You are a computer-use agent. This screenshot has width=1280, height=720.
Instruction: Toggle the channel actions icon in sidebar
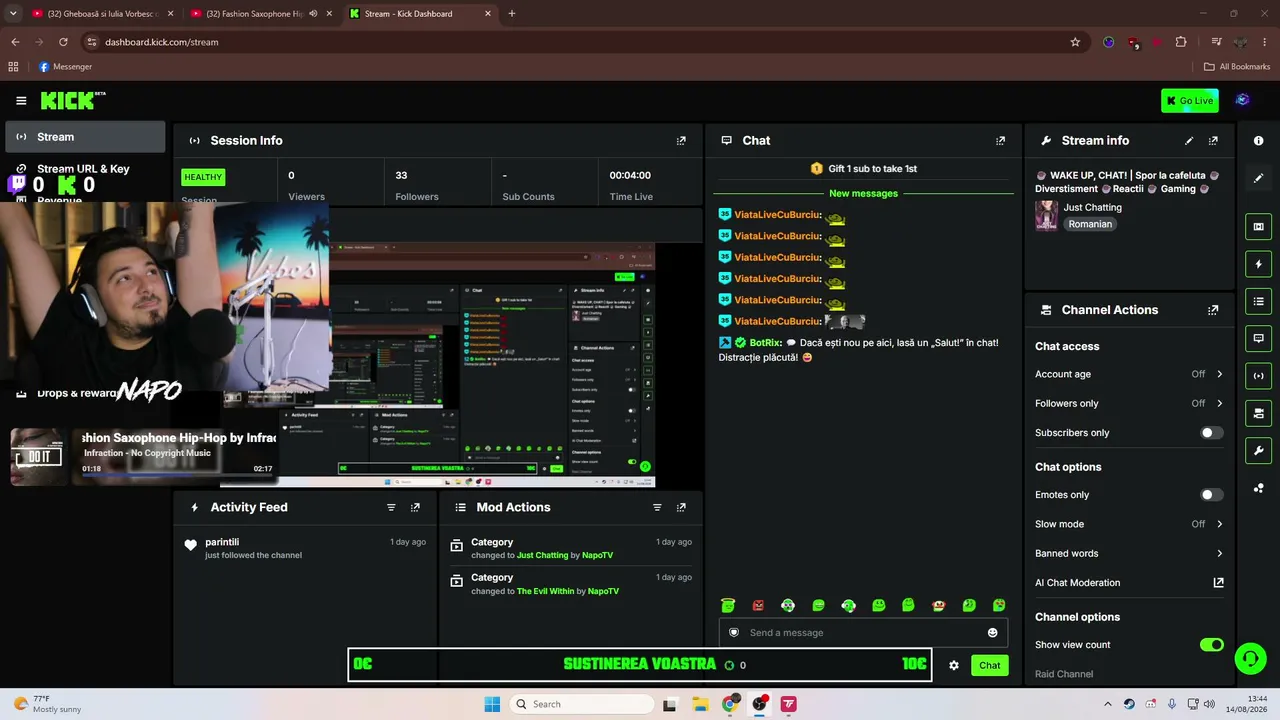click(1258, 413)
